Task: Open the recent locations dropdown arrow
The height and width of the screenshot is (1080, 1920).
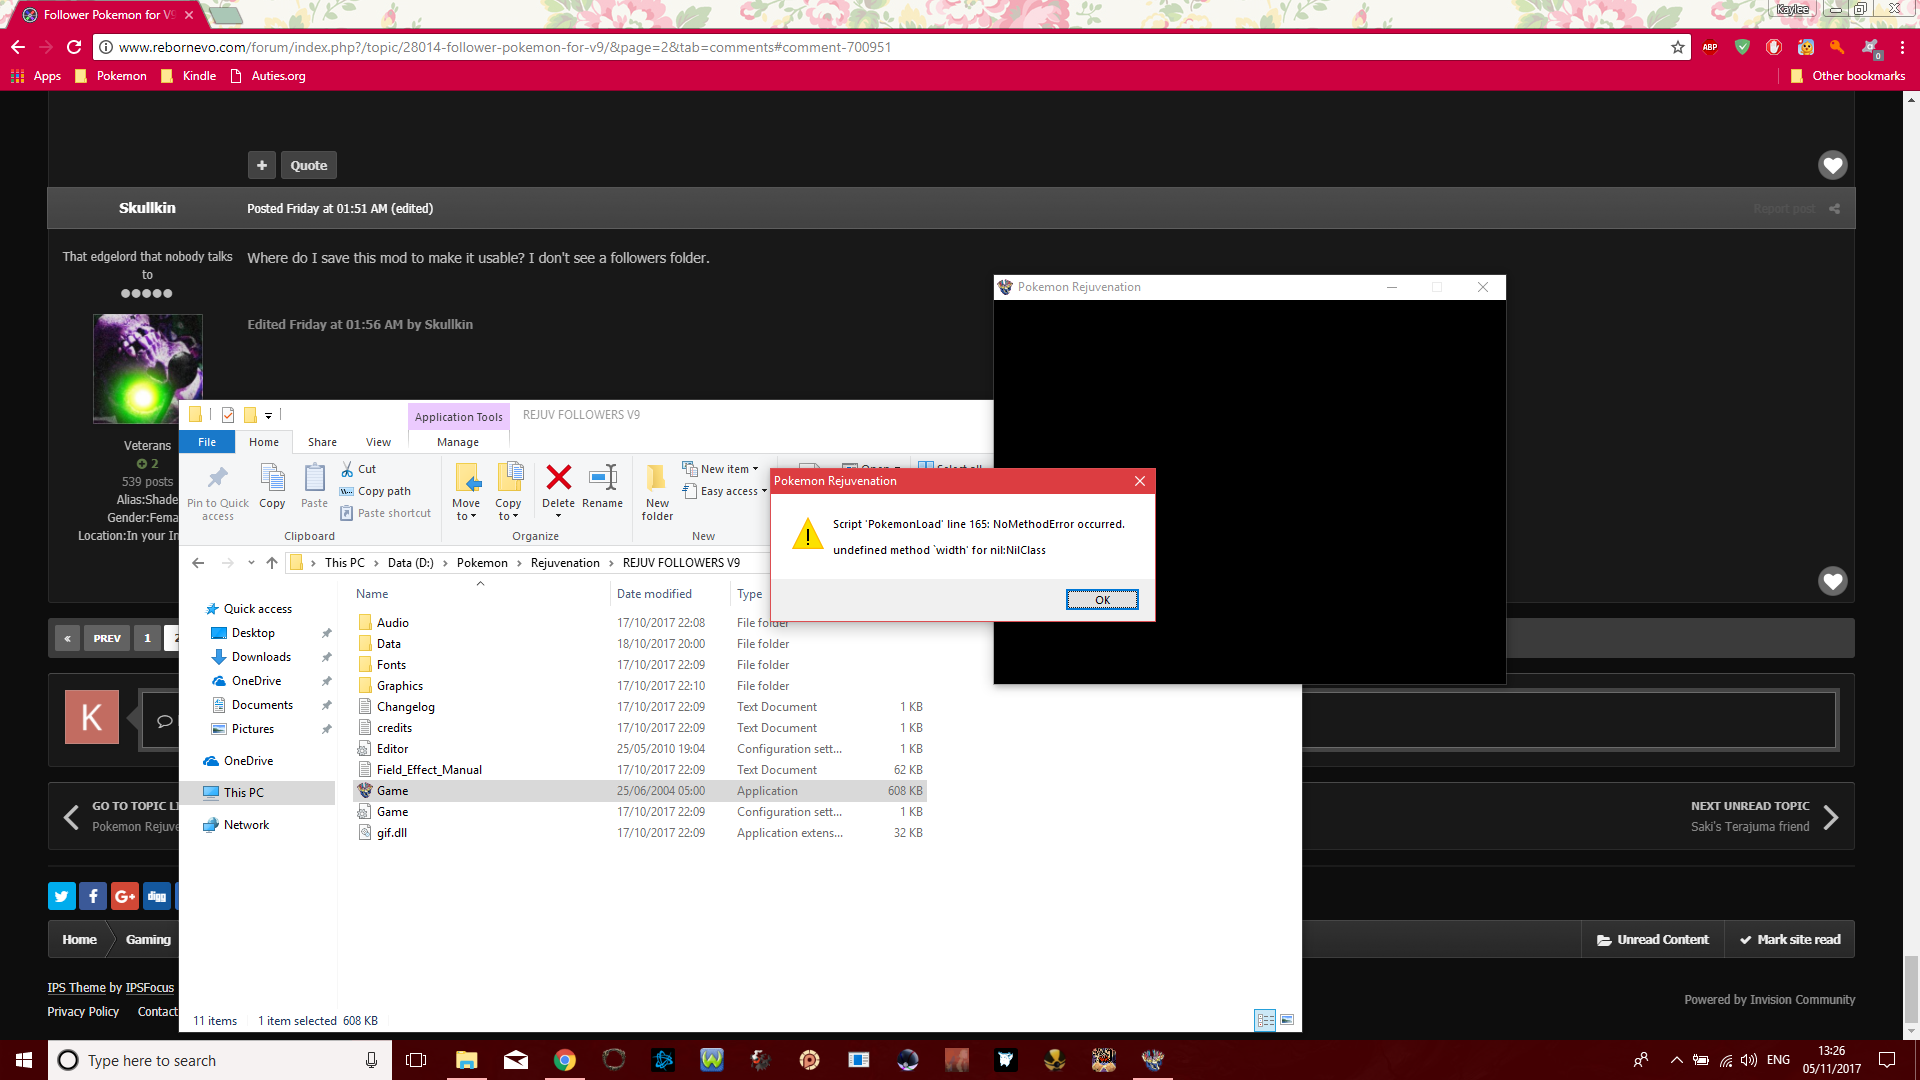Action: (x=251, y=563)
